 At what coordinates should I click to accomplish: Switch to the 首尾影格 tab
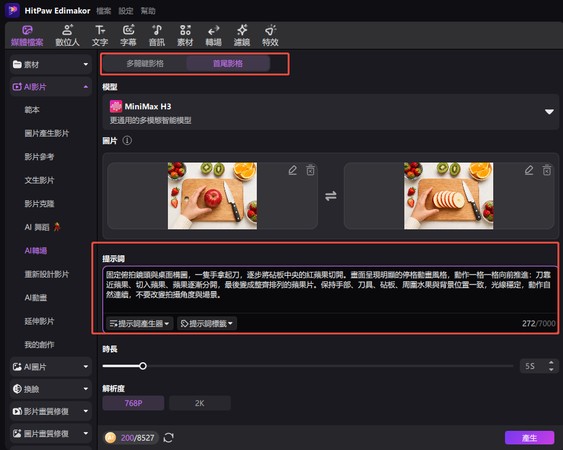pyautogui.click(x=228, y=64)
